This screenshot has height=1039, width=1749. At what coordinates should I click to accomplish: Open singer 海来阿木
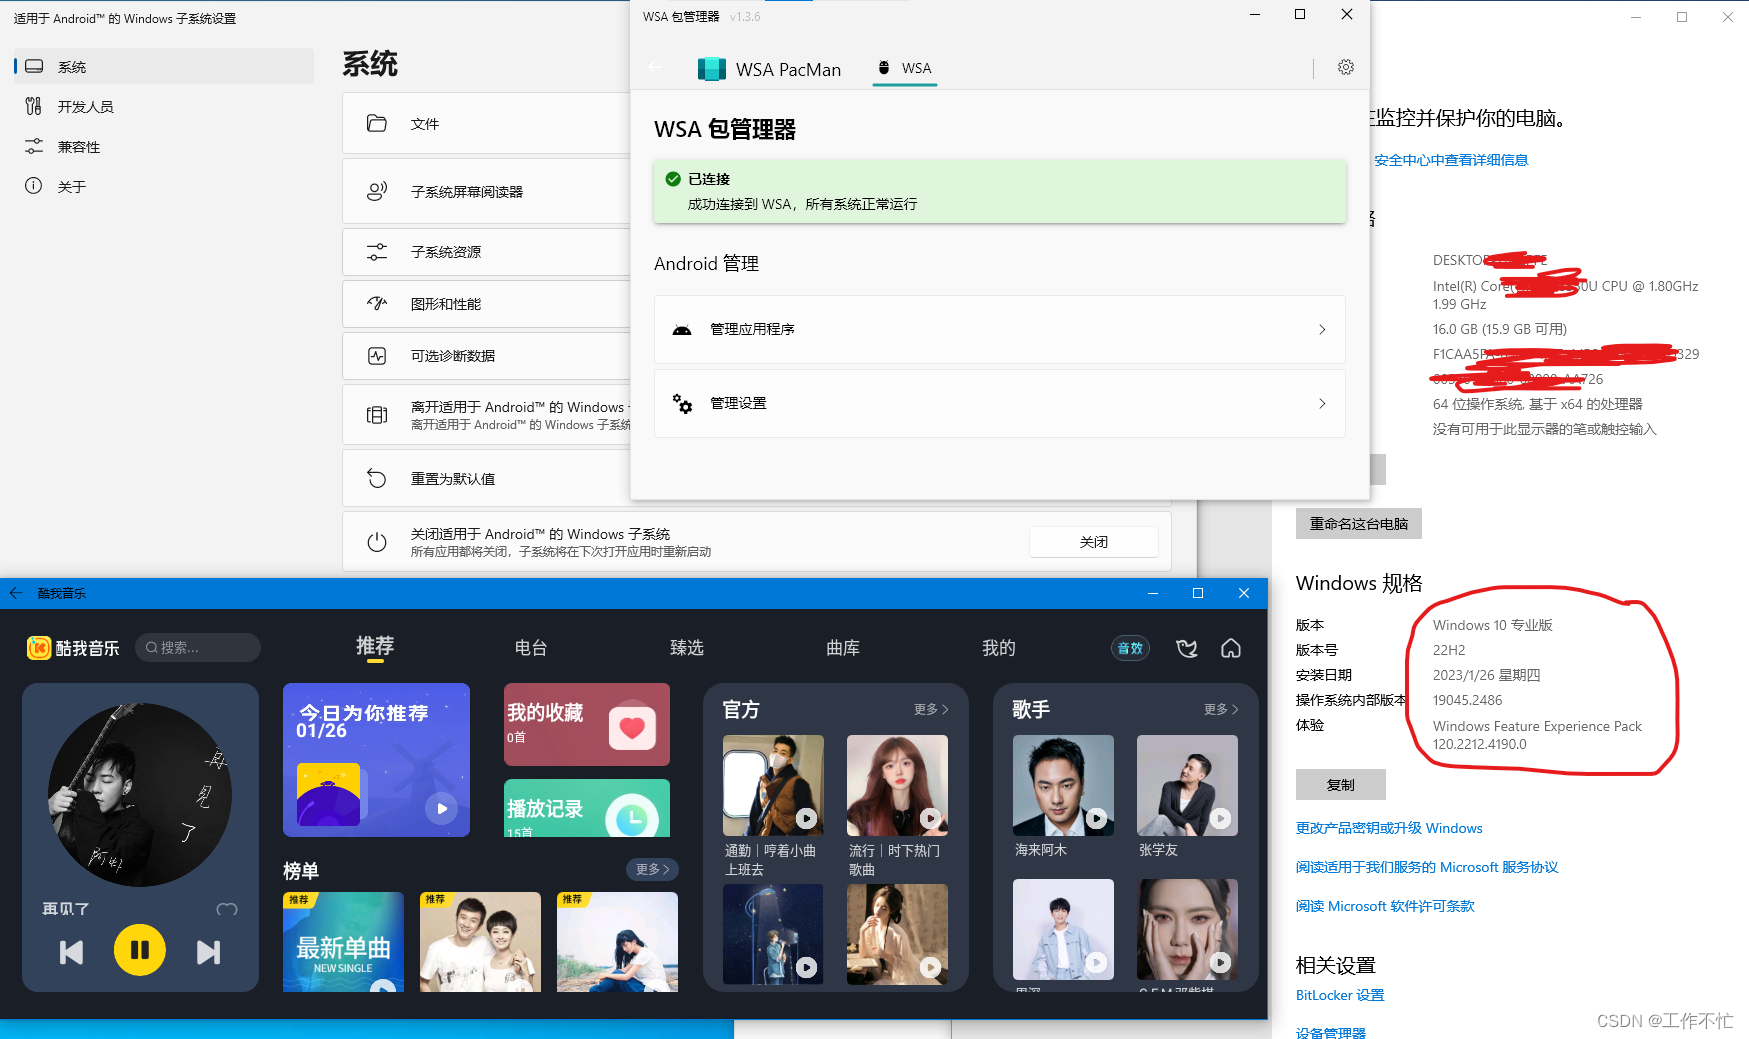[x=1063, y=785]
